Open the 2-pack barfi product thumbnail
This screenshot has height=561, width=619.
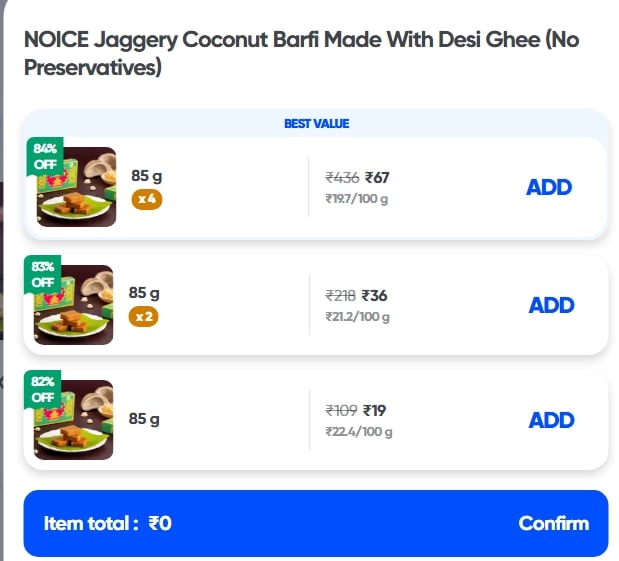click(x=80, y=308)
